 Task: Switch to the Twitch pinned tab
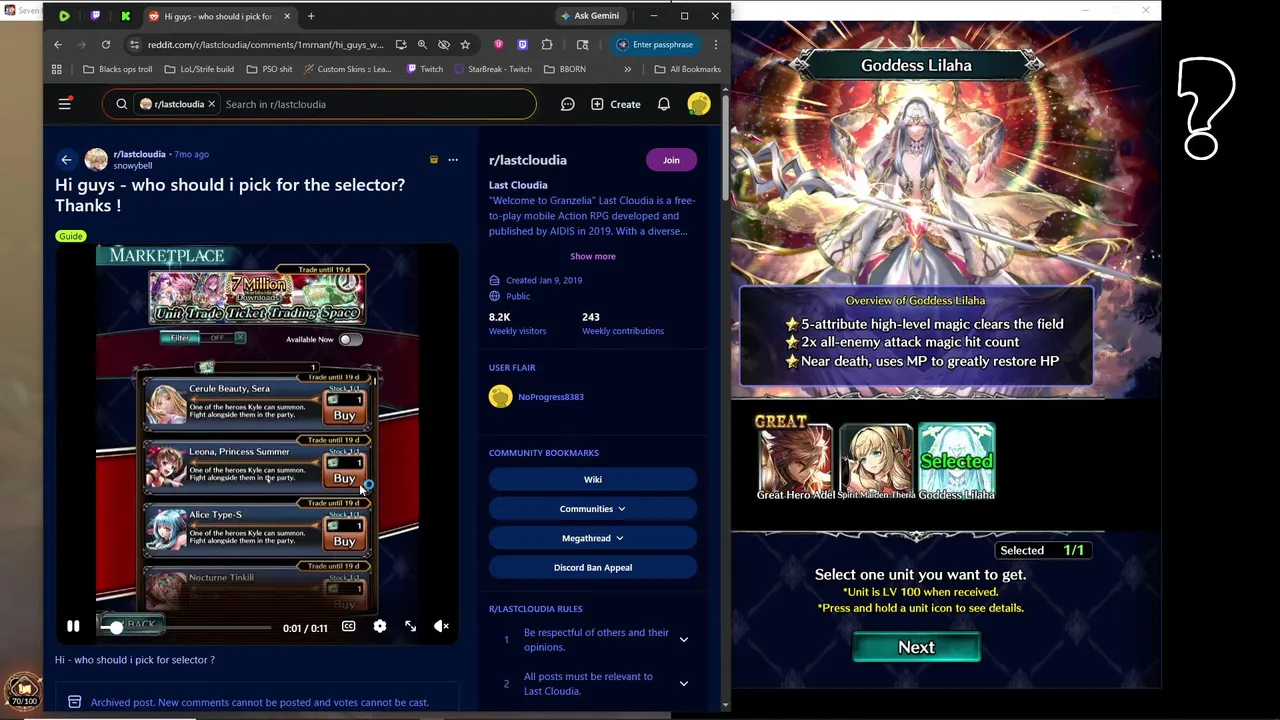[x=95, y=16]
